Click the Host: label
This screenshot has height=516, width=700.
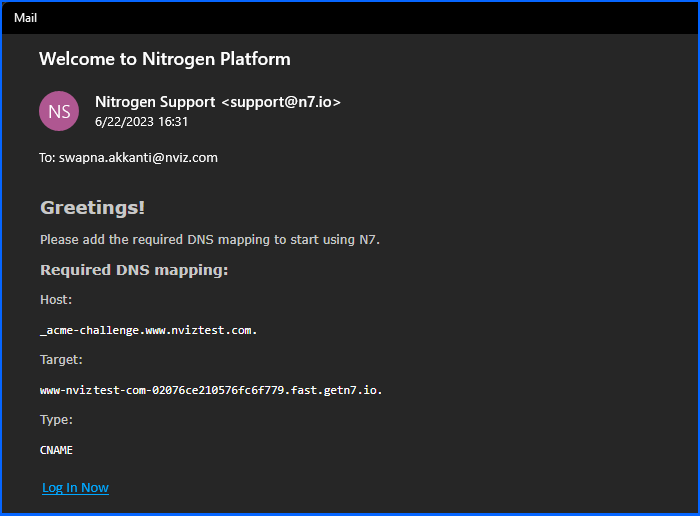(56, 300)
